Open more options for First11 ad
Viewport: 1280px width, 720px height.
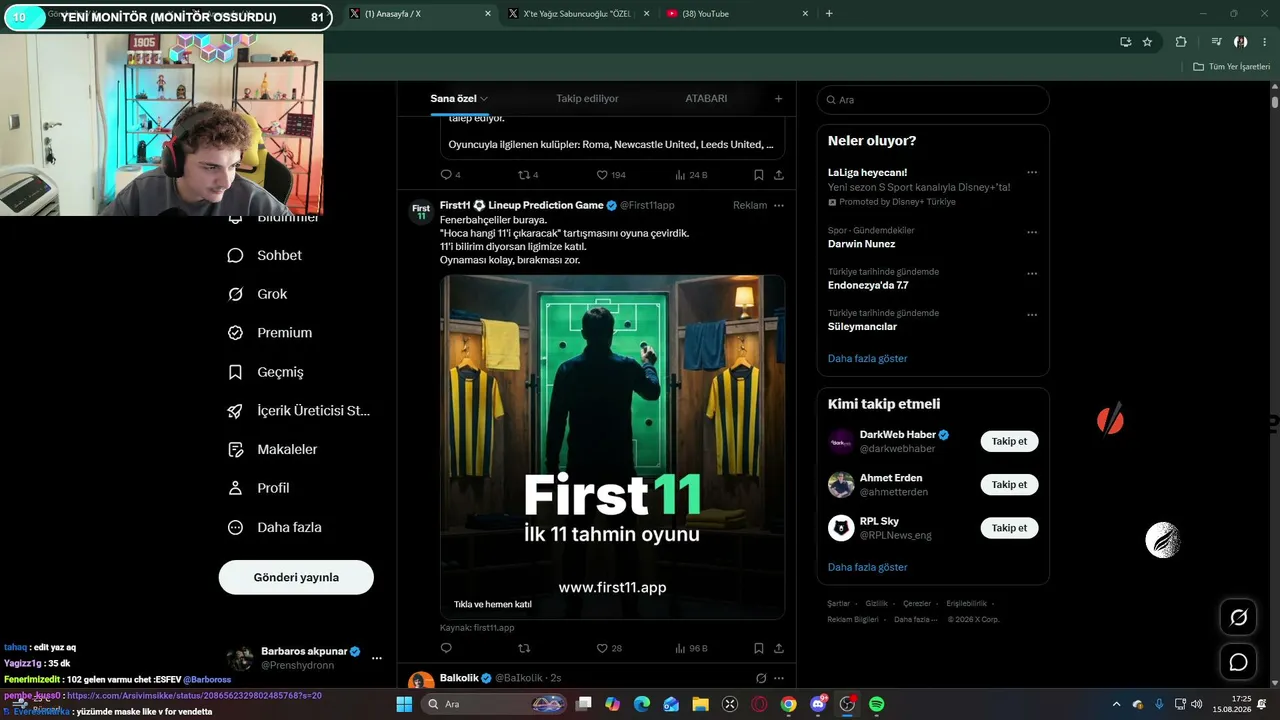(x=779, y=205)
